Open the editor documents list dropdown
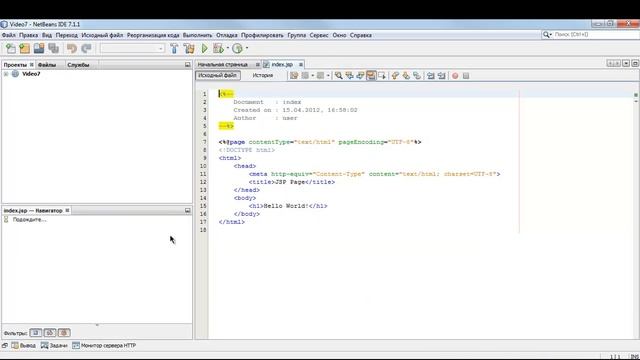This screenshot has height=360, width=640. point(626,64)
